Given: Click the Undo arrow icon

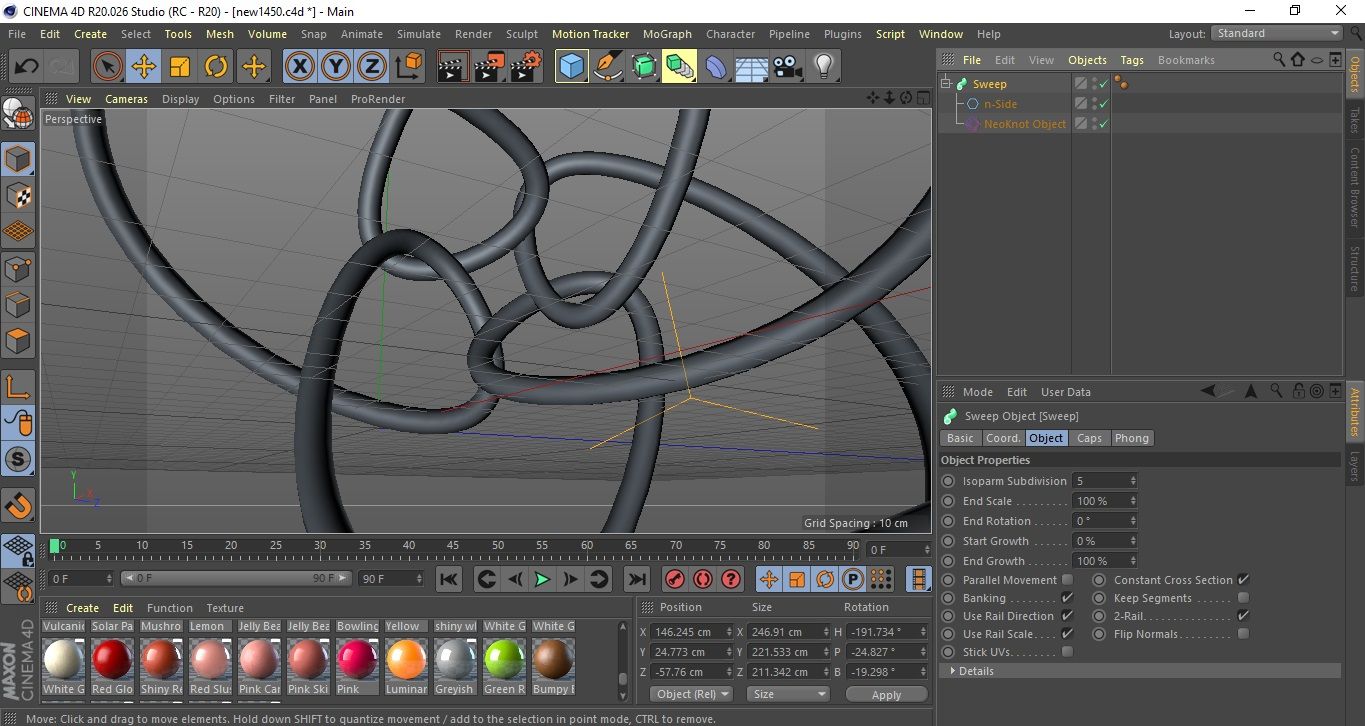Looking at the screenshot, I should point(27,67).
